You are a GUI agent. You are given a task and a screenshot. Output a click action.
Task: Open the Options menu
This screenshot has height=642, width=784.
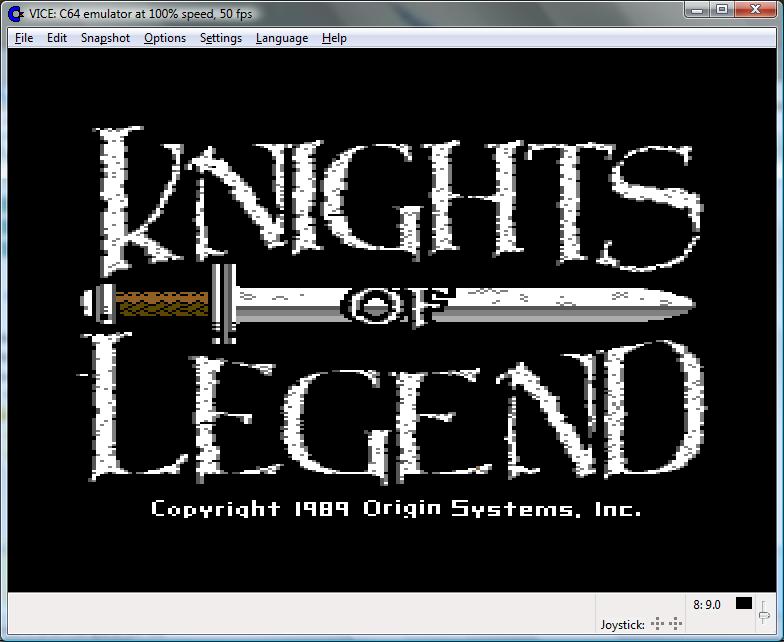[x=164, y=38]
